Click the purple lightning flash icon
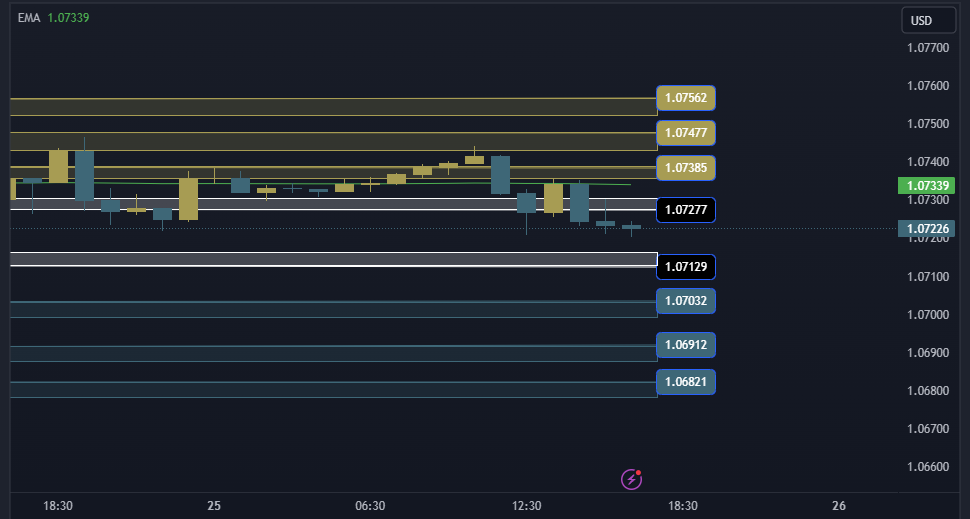970x519 pixels. 631,479
